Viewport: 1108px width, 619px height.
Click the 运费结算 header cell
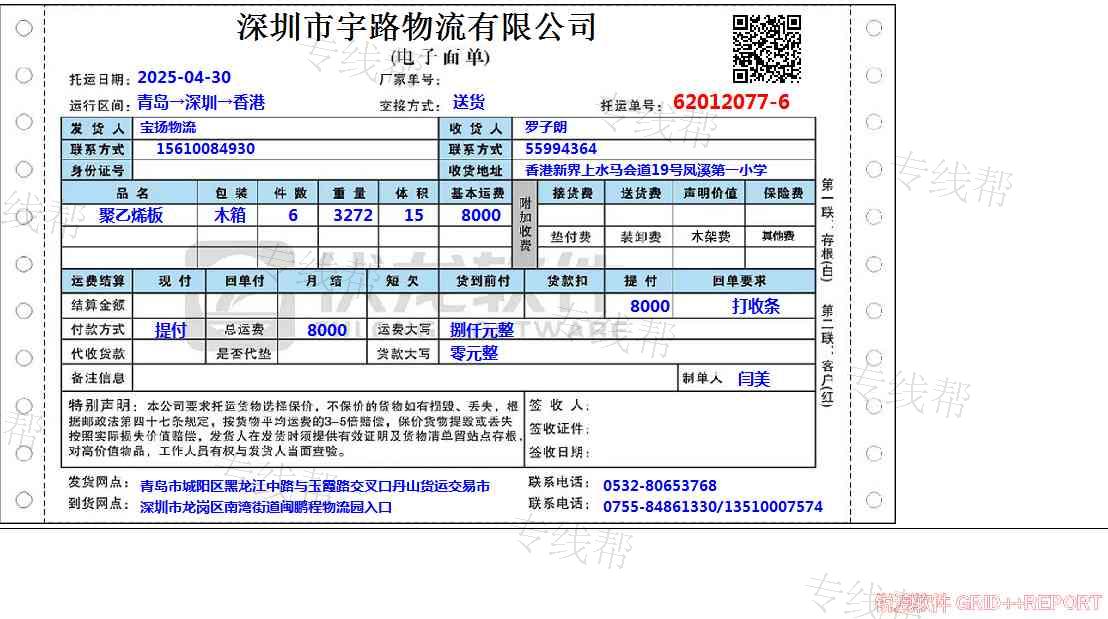click(x=98, y=281)
